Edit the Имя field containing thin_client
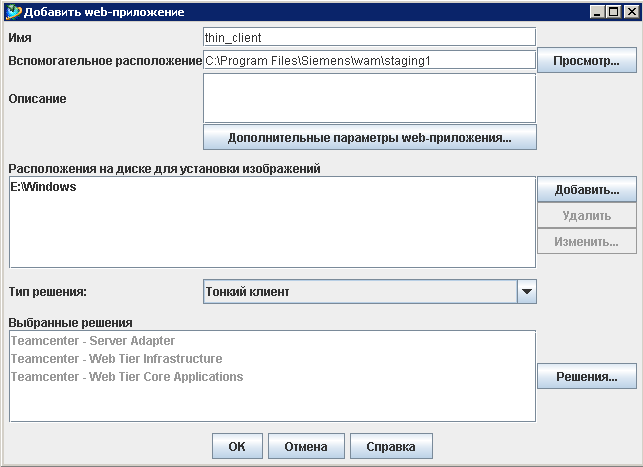643x467 pixels. click(369, 37)
